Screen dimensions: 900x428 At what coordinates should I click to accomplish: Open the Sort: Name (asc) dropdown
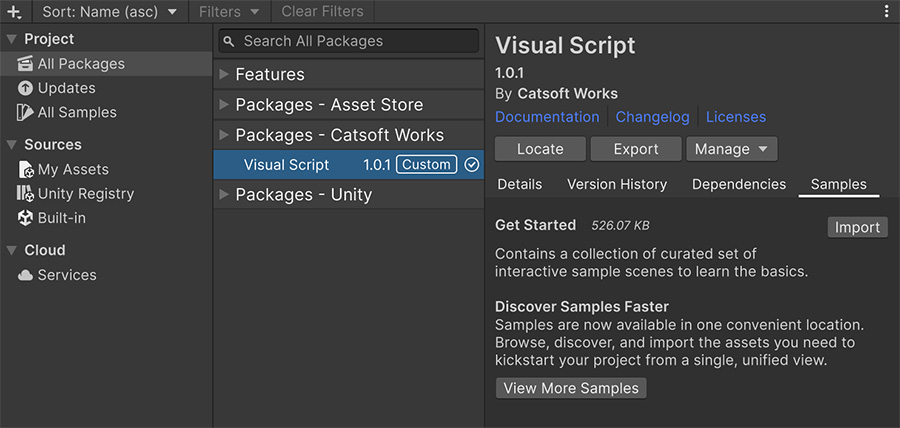pyautogui.click(x=110, y=11)
